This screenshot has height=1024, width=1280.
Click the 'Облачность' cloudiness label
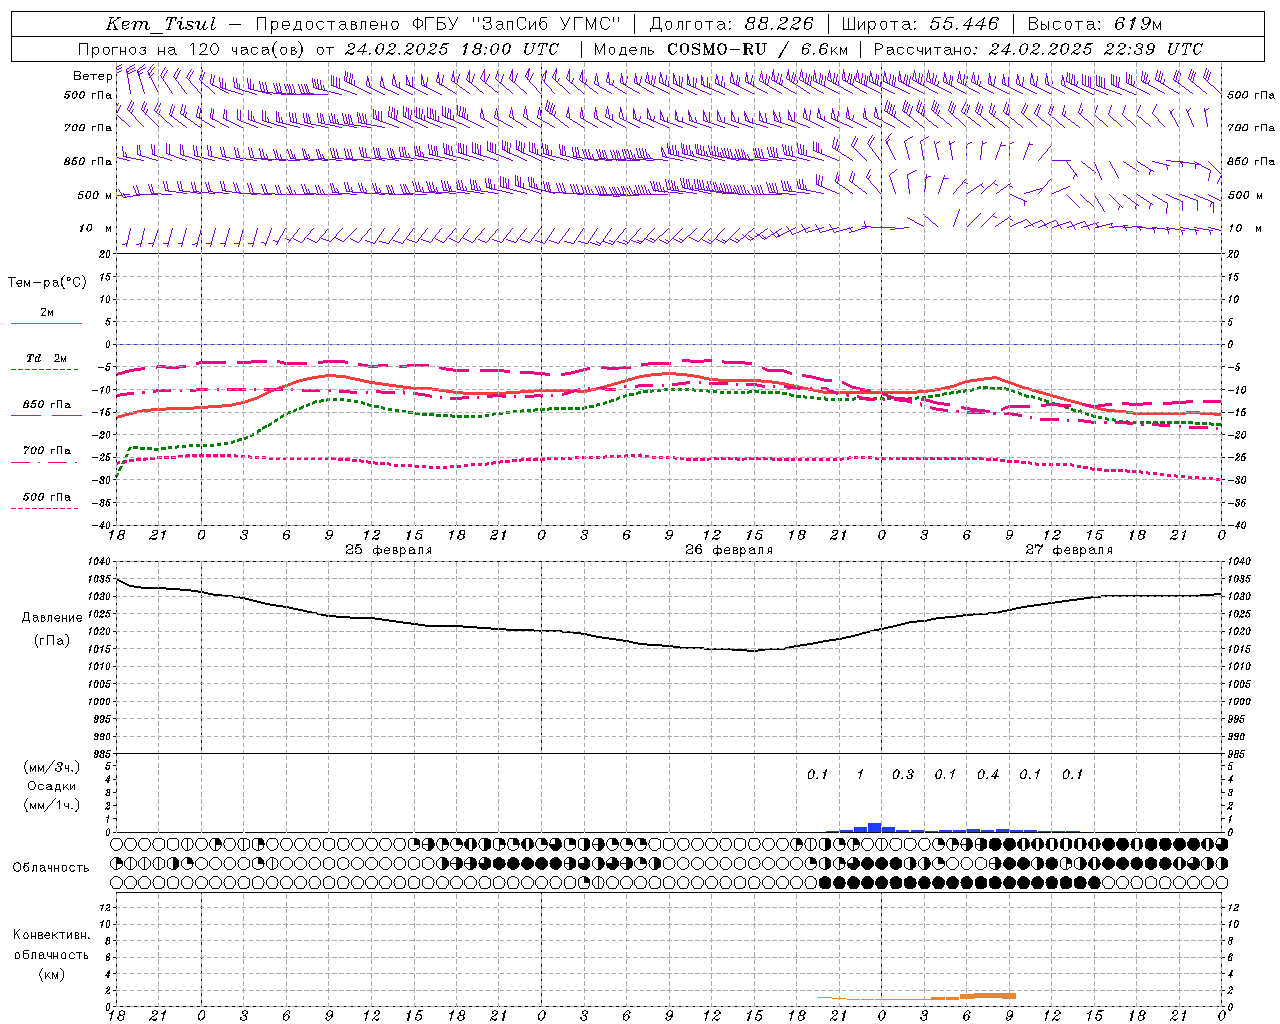[x=51, y=867]
